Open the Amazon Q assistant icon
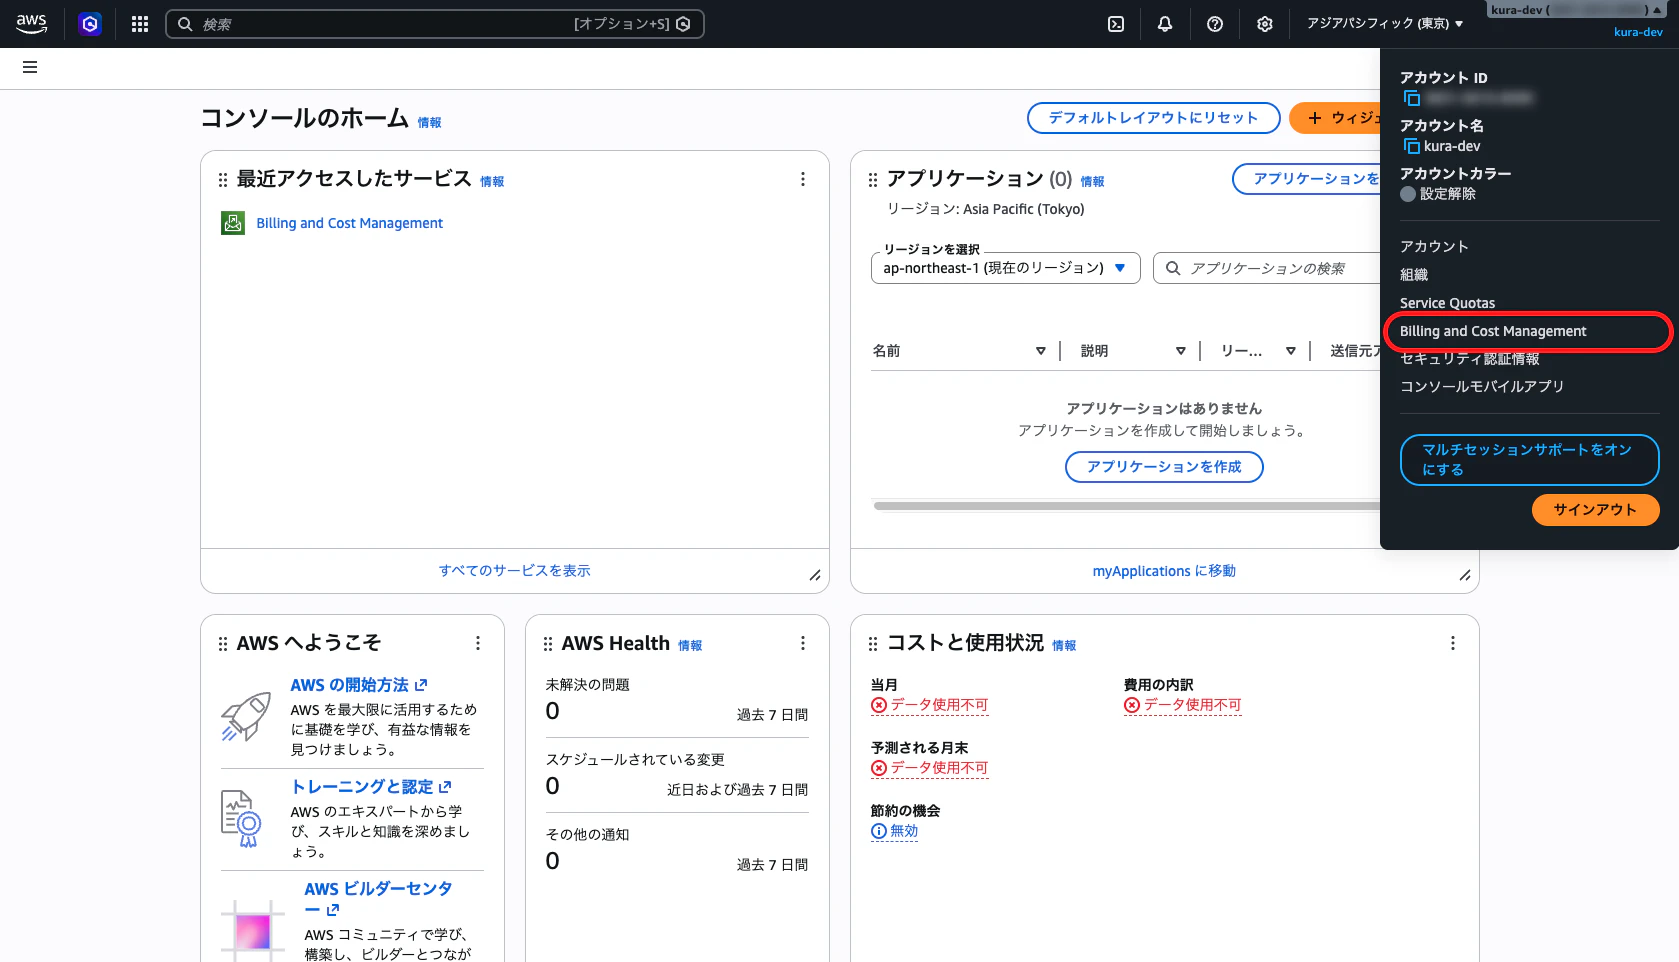Screen dimensions: 1679x962 90,24
